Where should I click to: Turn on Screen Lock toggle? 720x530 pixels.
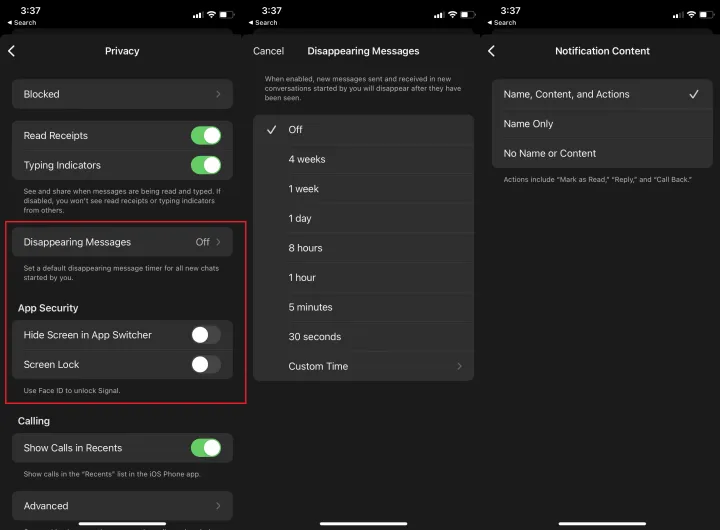[x=205, y=364]
